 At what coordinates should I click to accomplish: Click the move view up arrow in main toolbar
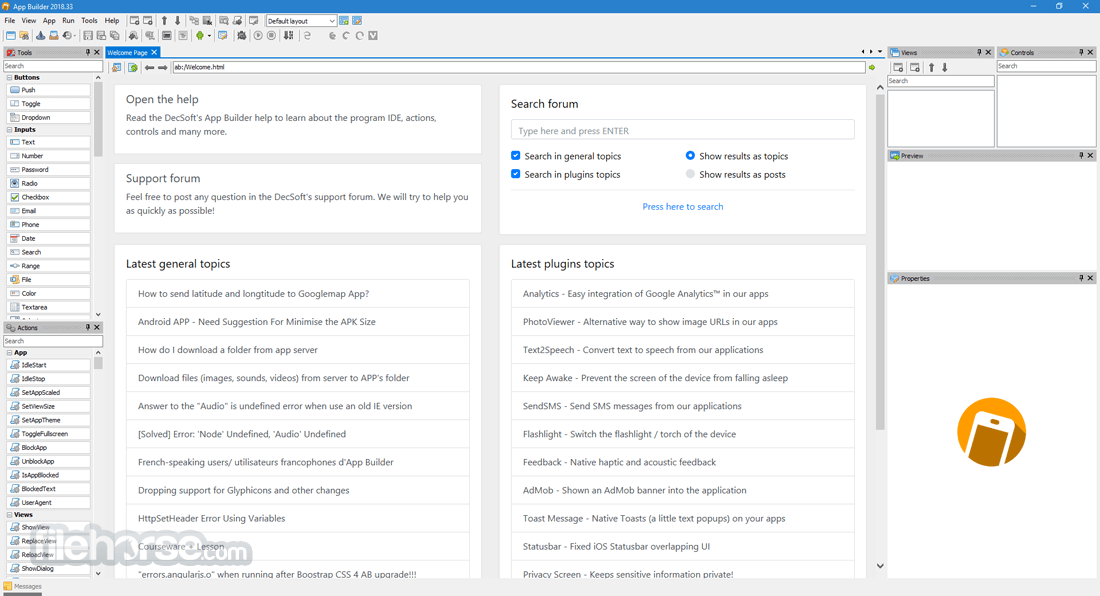pyautogui.click(x=164, y=21)
